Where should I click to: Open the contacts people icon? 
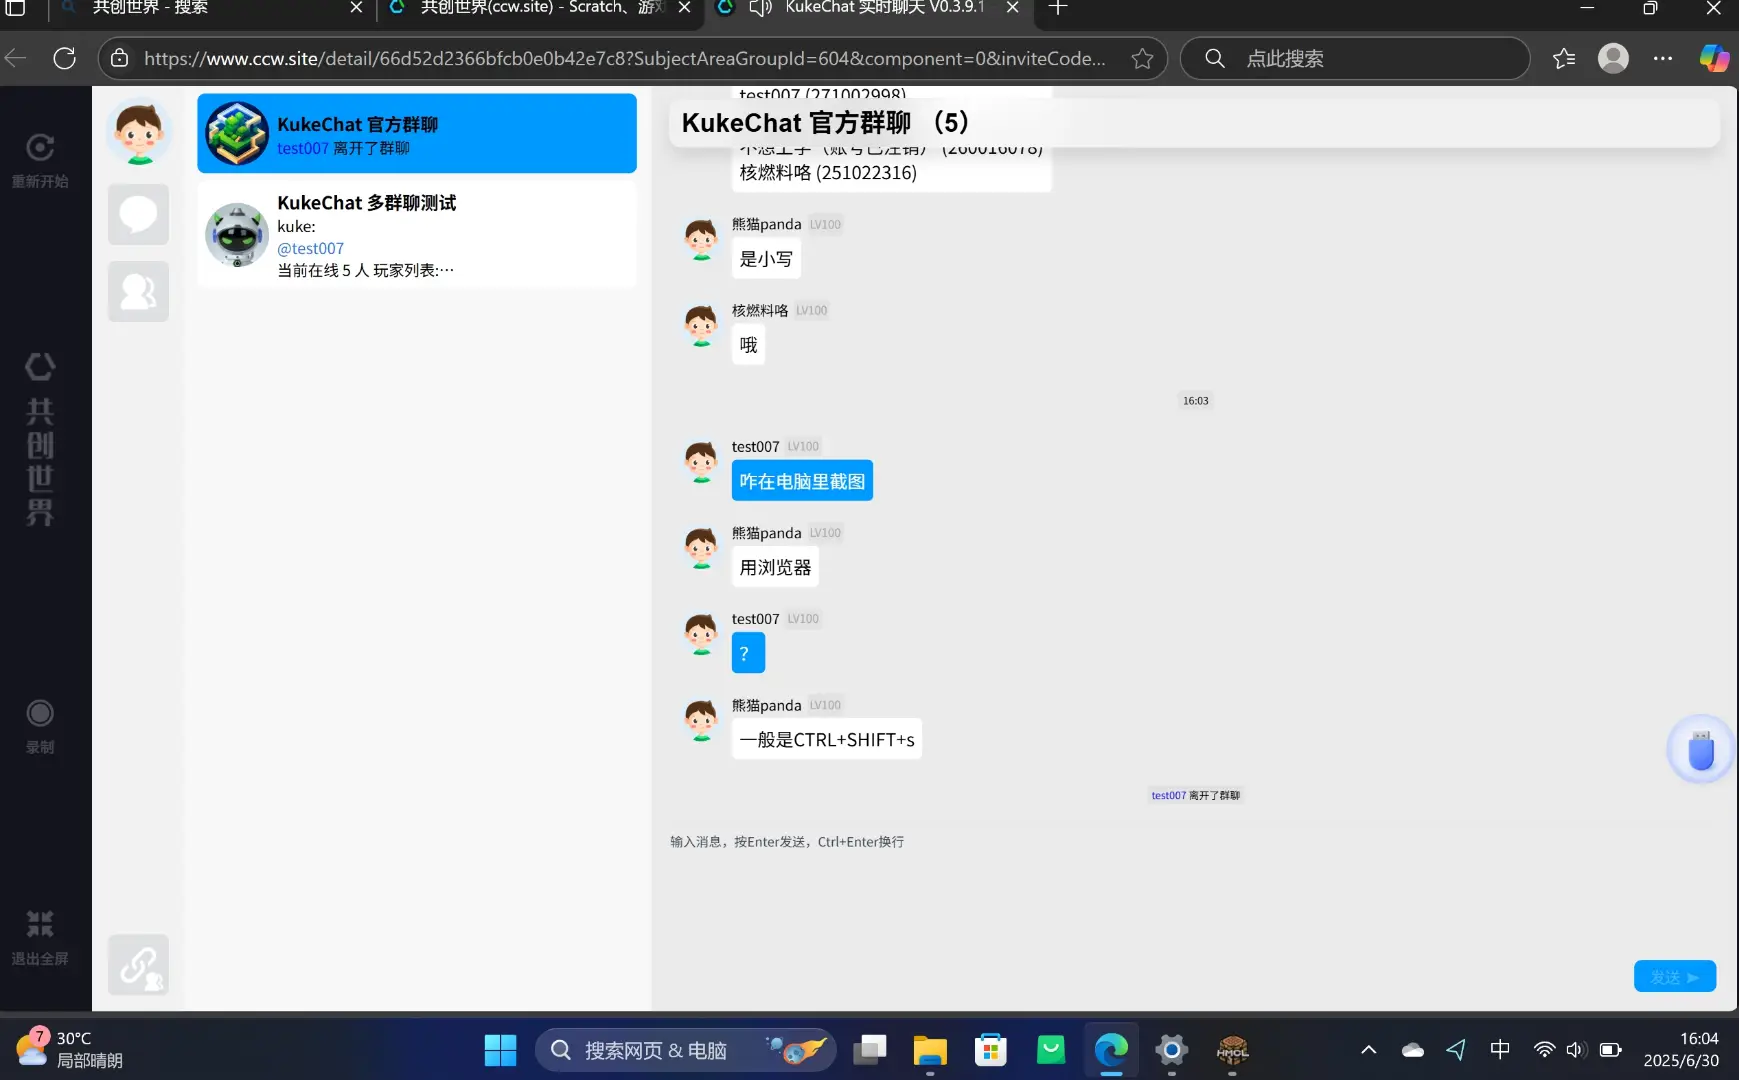pos(138,291)
